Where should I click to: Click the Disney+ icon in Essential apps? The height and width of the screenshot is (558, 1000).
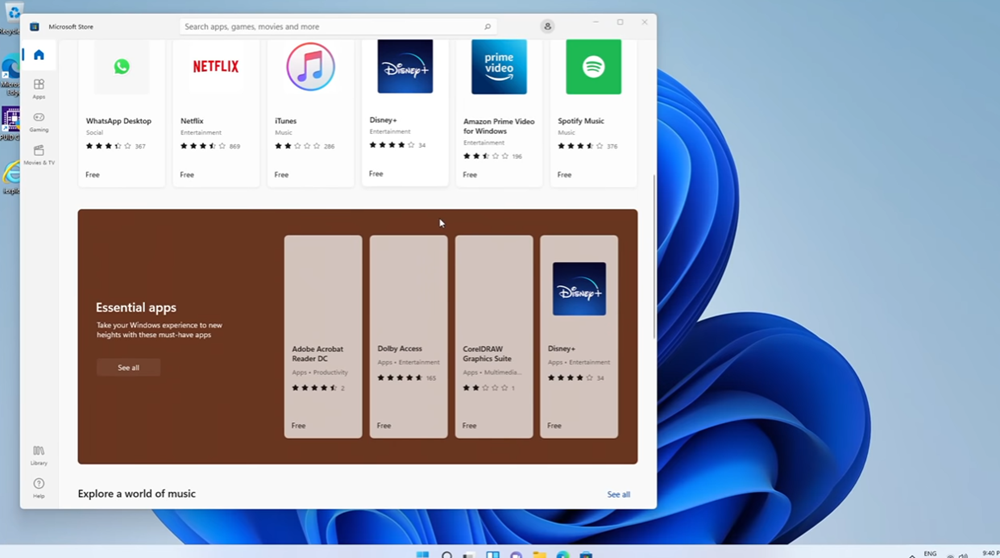point(579,289)
